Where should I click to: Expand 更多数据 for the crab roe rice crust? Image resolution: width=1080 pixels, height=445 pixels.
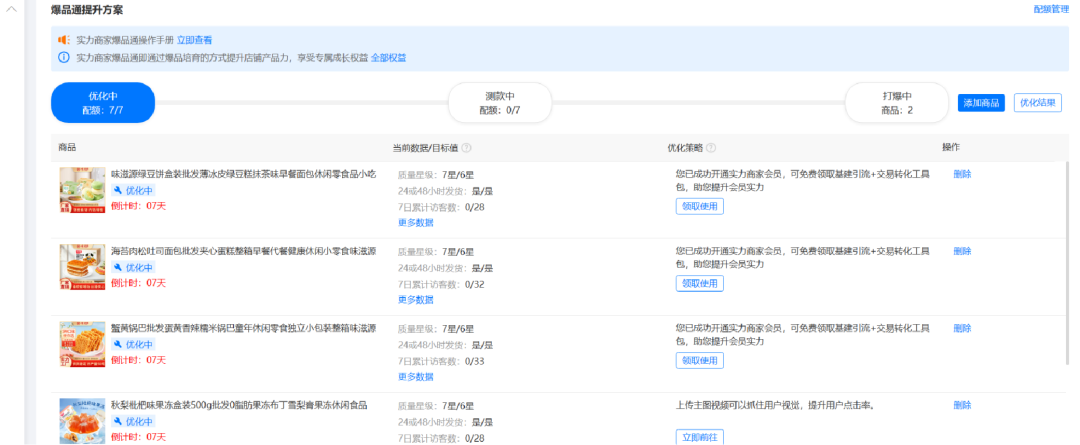416,377
